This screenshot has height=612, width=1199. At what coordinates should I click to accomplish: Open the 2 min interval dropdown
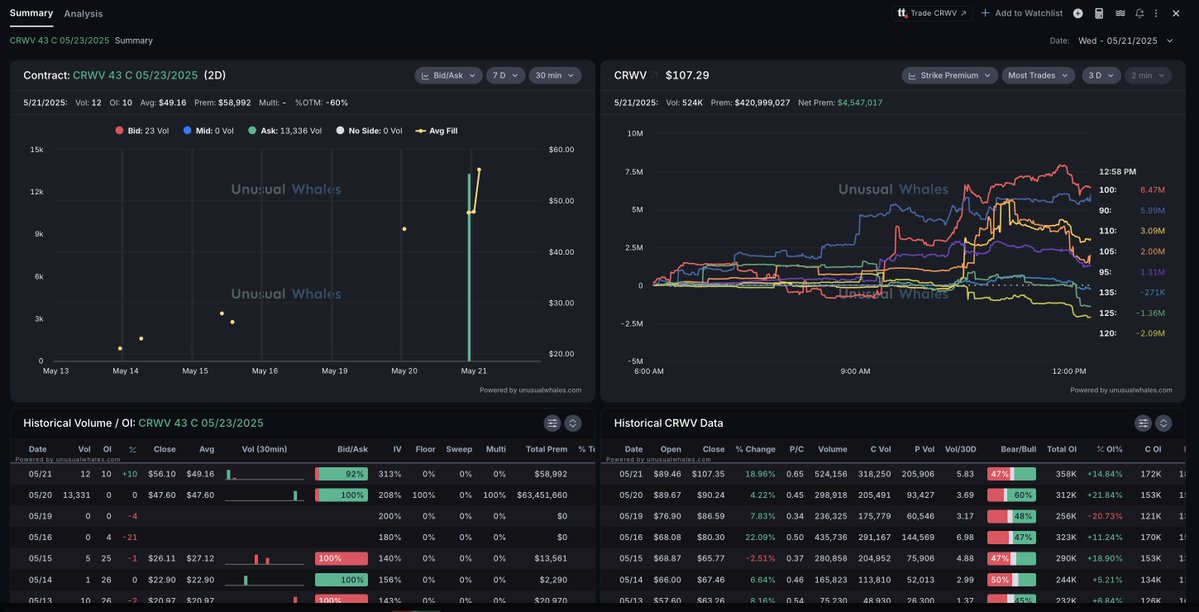1149,75
